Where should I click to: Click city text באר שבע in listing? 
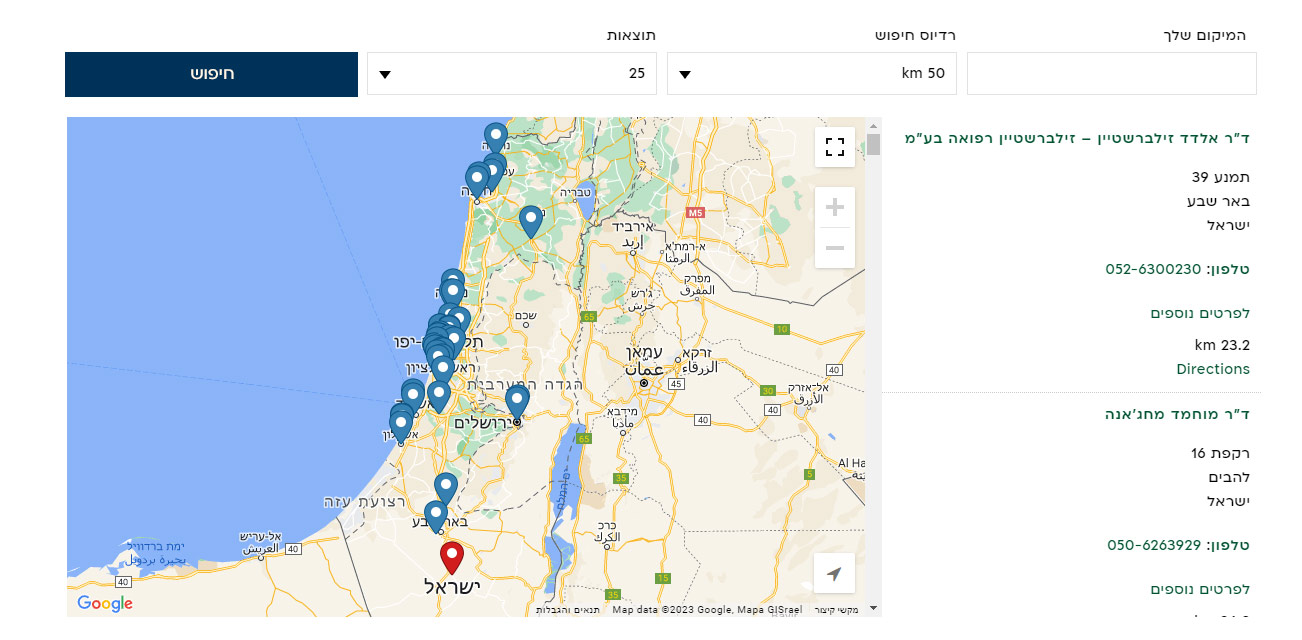click(1219, 202)
